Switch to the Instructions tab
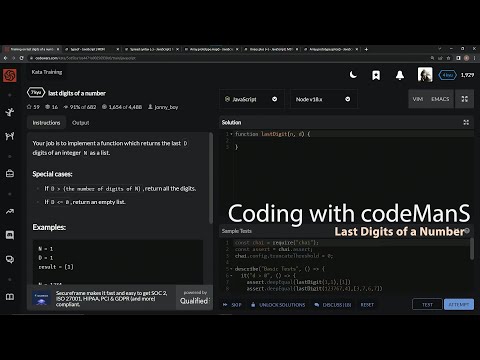The image size is (480, 360). coord(46,123)
